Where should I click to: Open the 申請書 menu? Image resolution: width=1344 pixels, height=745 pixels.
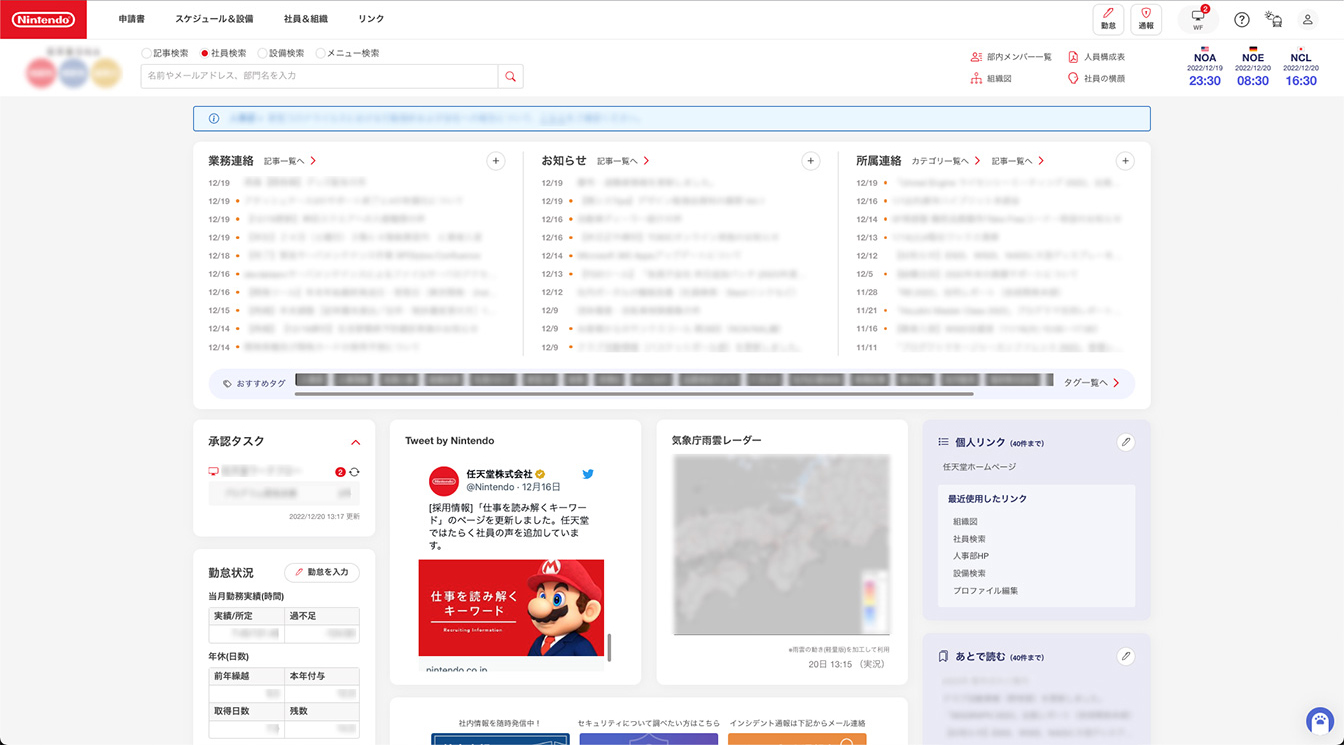point(131,19)
